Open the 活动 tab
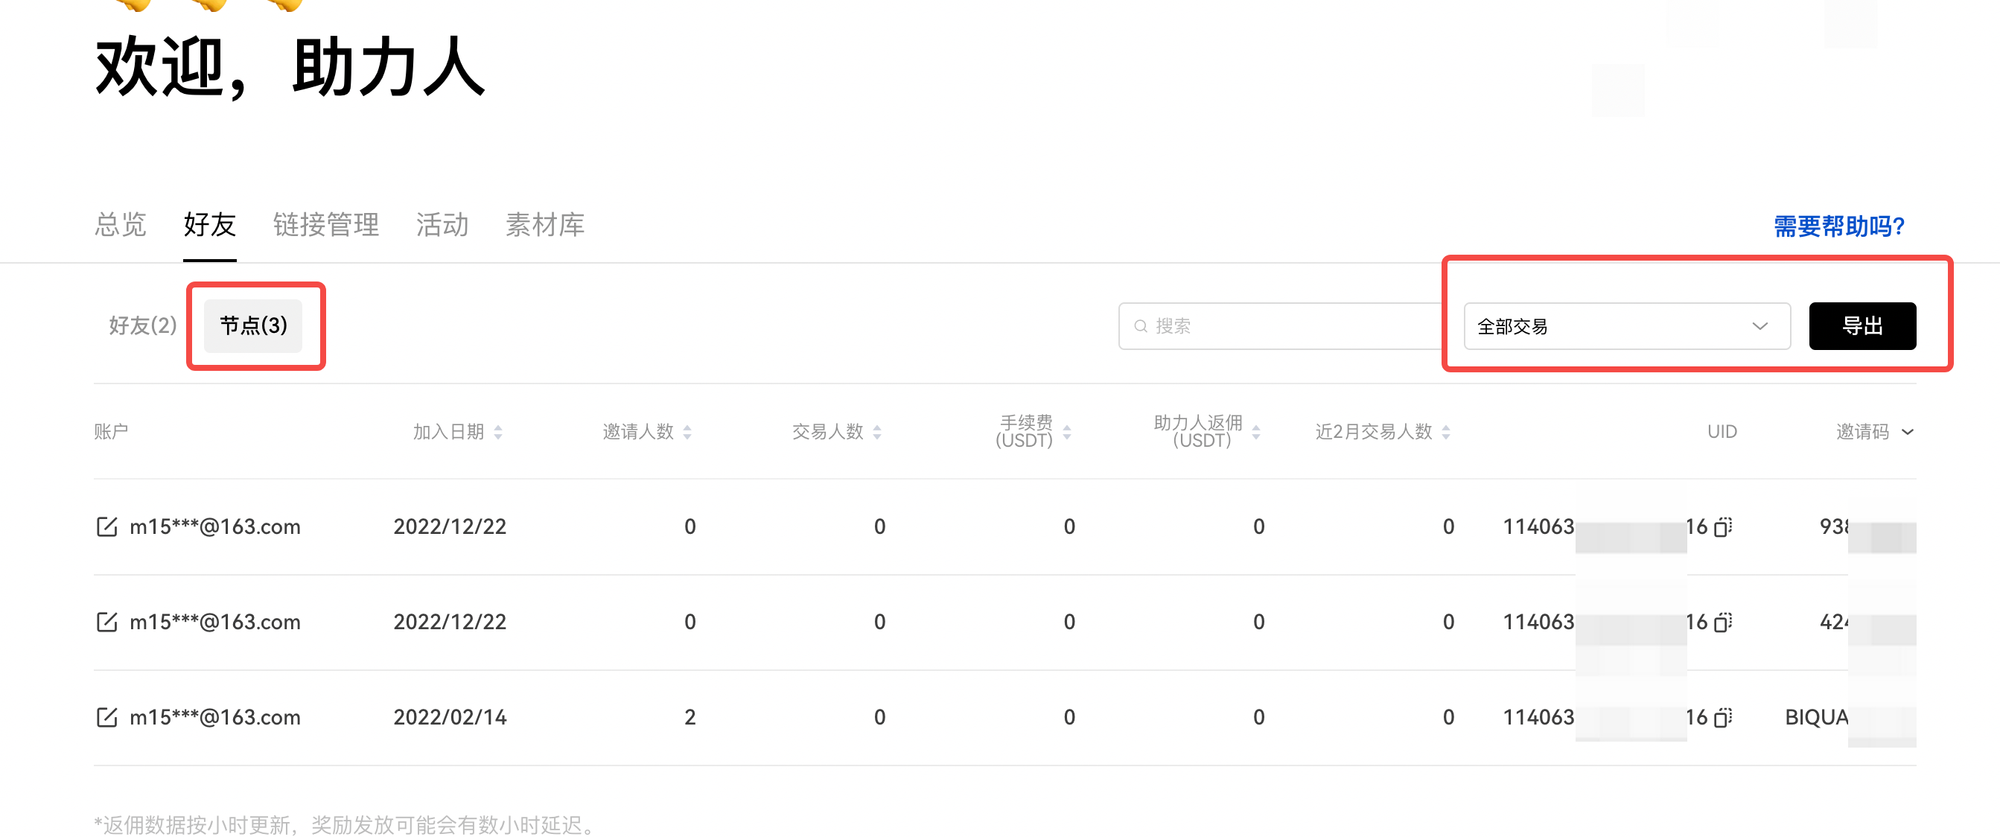This screenshot has width=2000, height=837. coord(442,225)
